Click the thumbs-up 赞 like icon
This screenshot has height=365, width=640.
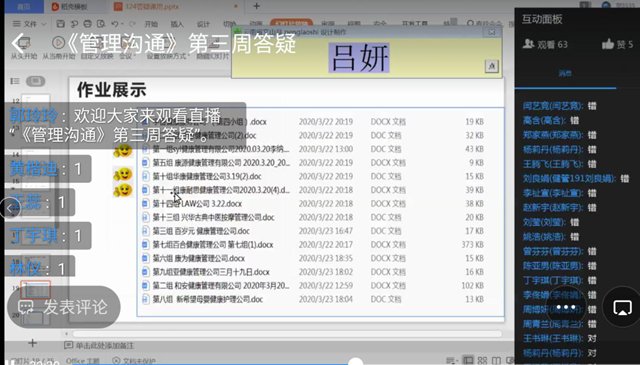[608, 44]
